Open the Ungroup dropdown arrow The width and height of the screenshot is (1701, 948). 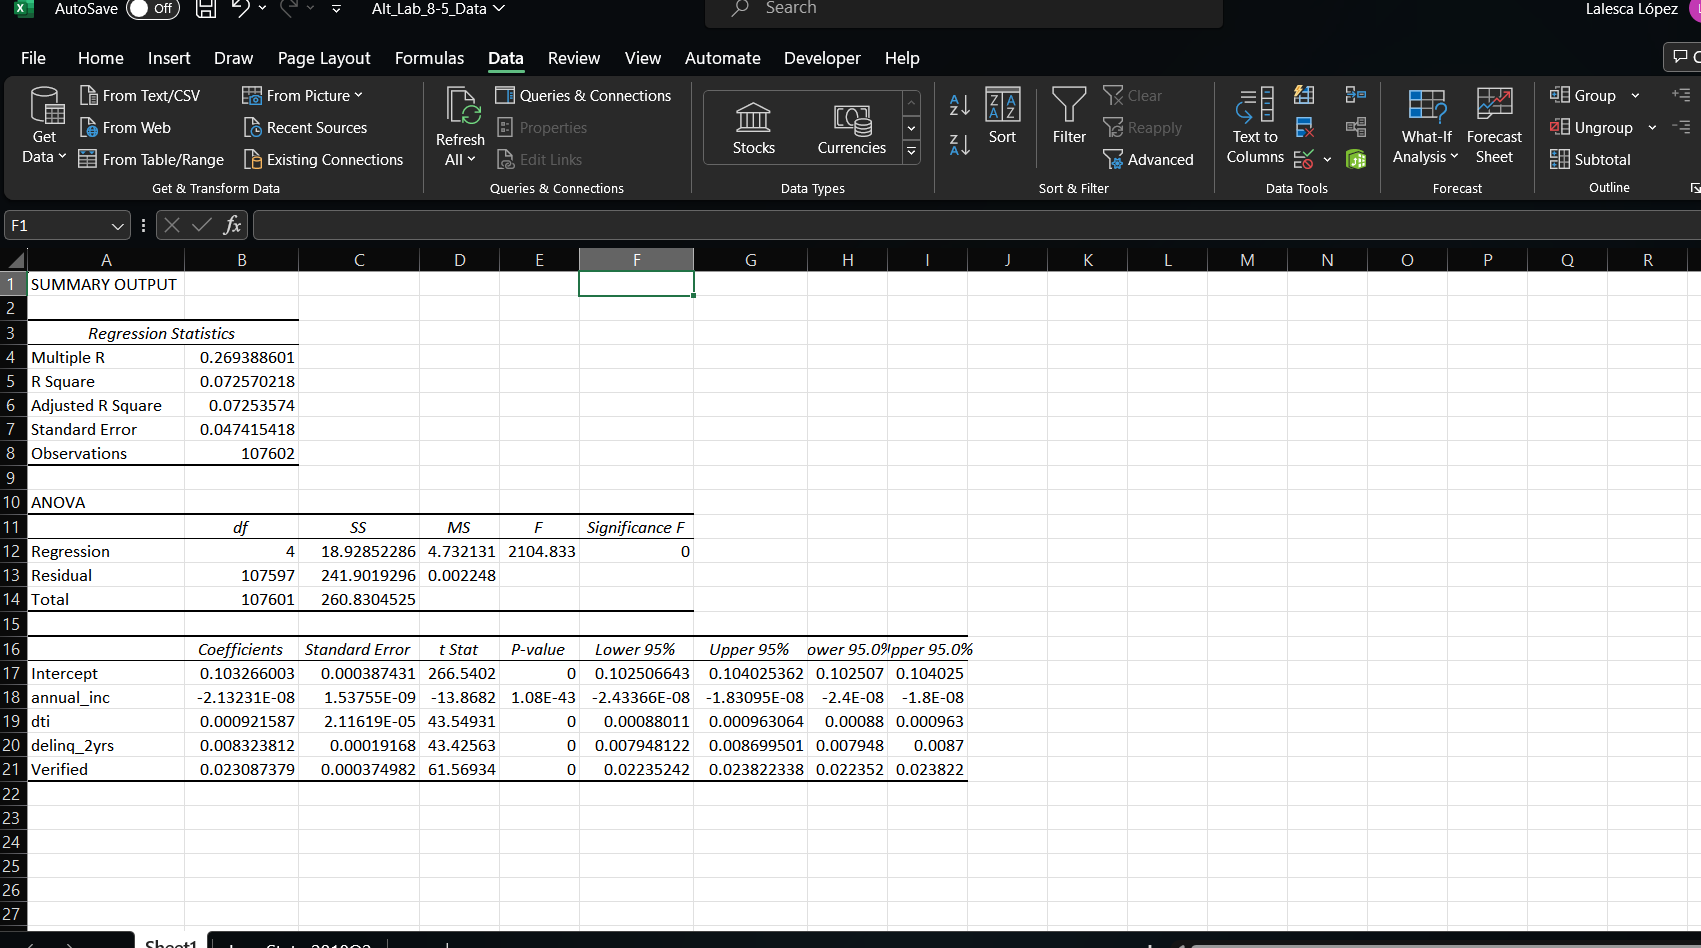coord(1652,127)
